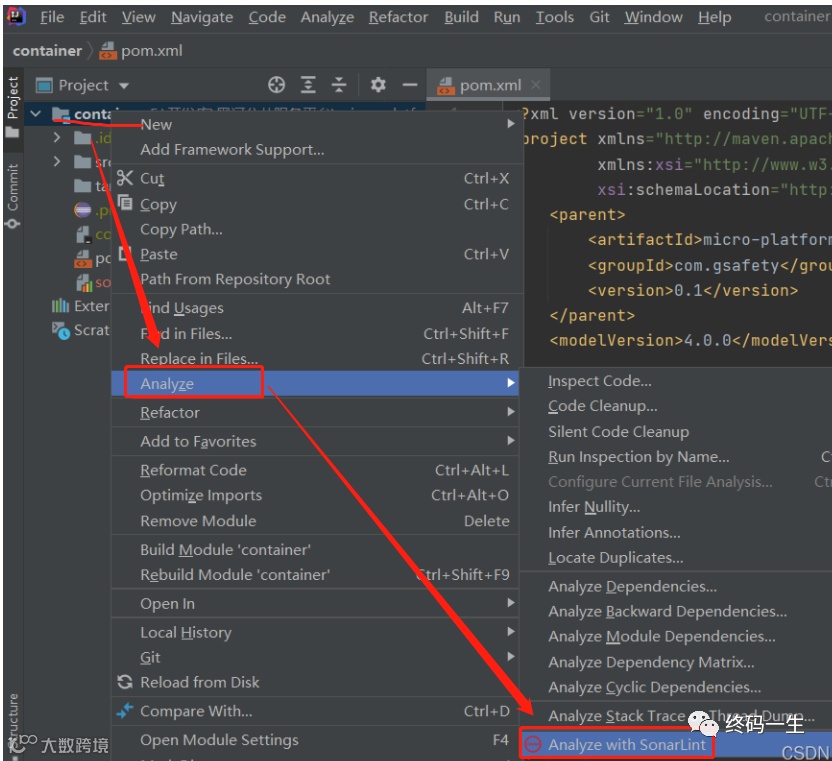Choose Optimize Imports

click(315, 495)
